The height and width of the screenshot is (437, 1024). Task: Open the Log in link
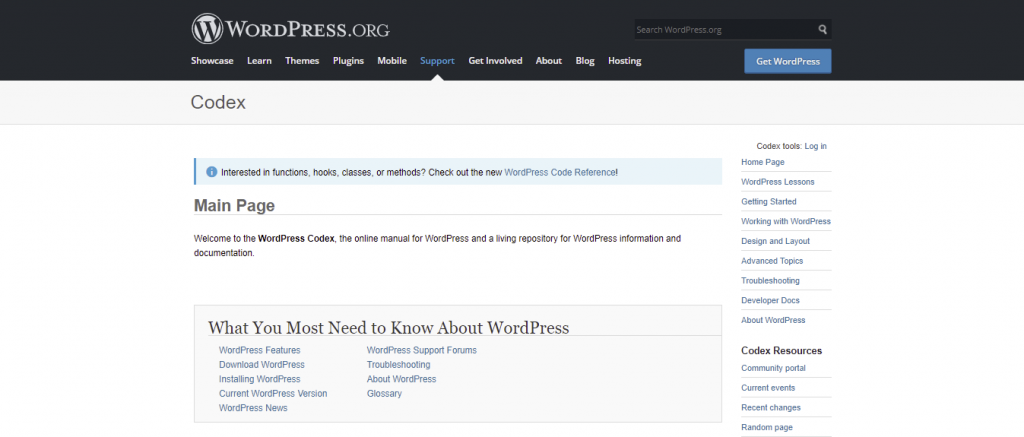pos(816,146)
